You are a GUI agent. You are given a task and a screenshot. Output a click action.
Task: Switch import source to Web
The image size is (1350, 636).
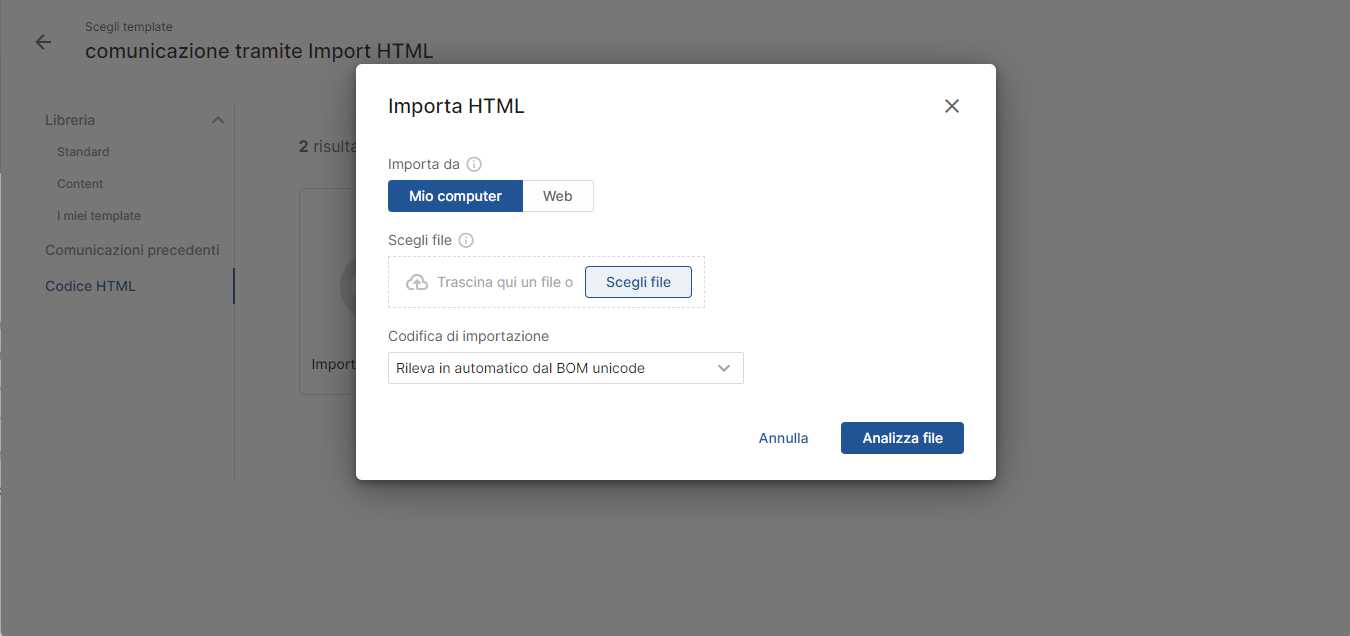pyautogui.click(x=558, y=196)
